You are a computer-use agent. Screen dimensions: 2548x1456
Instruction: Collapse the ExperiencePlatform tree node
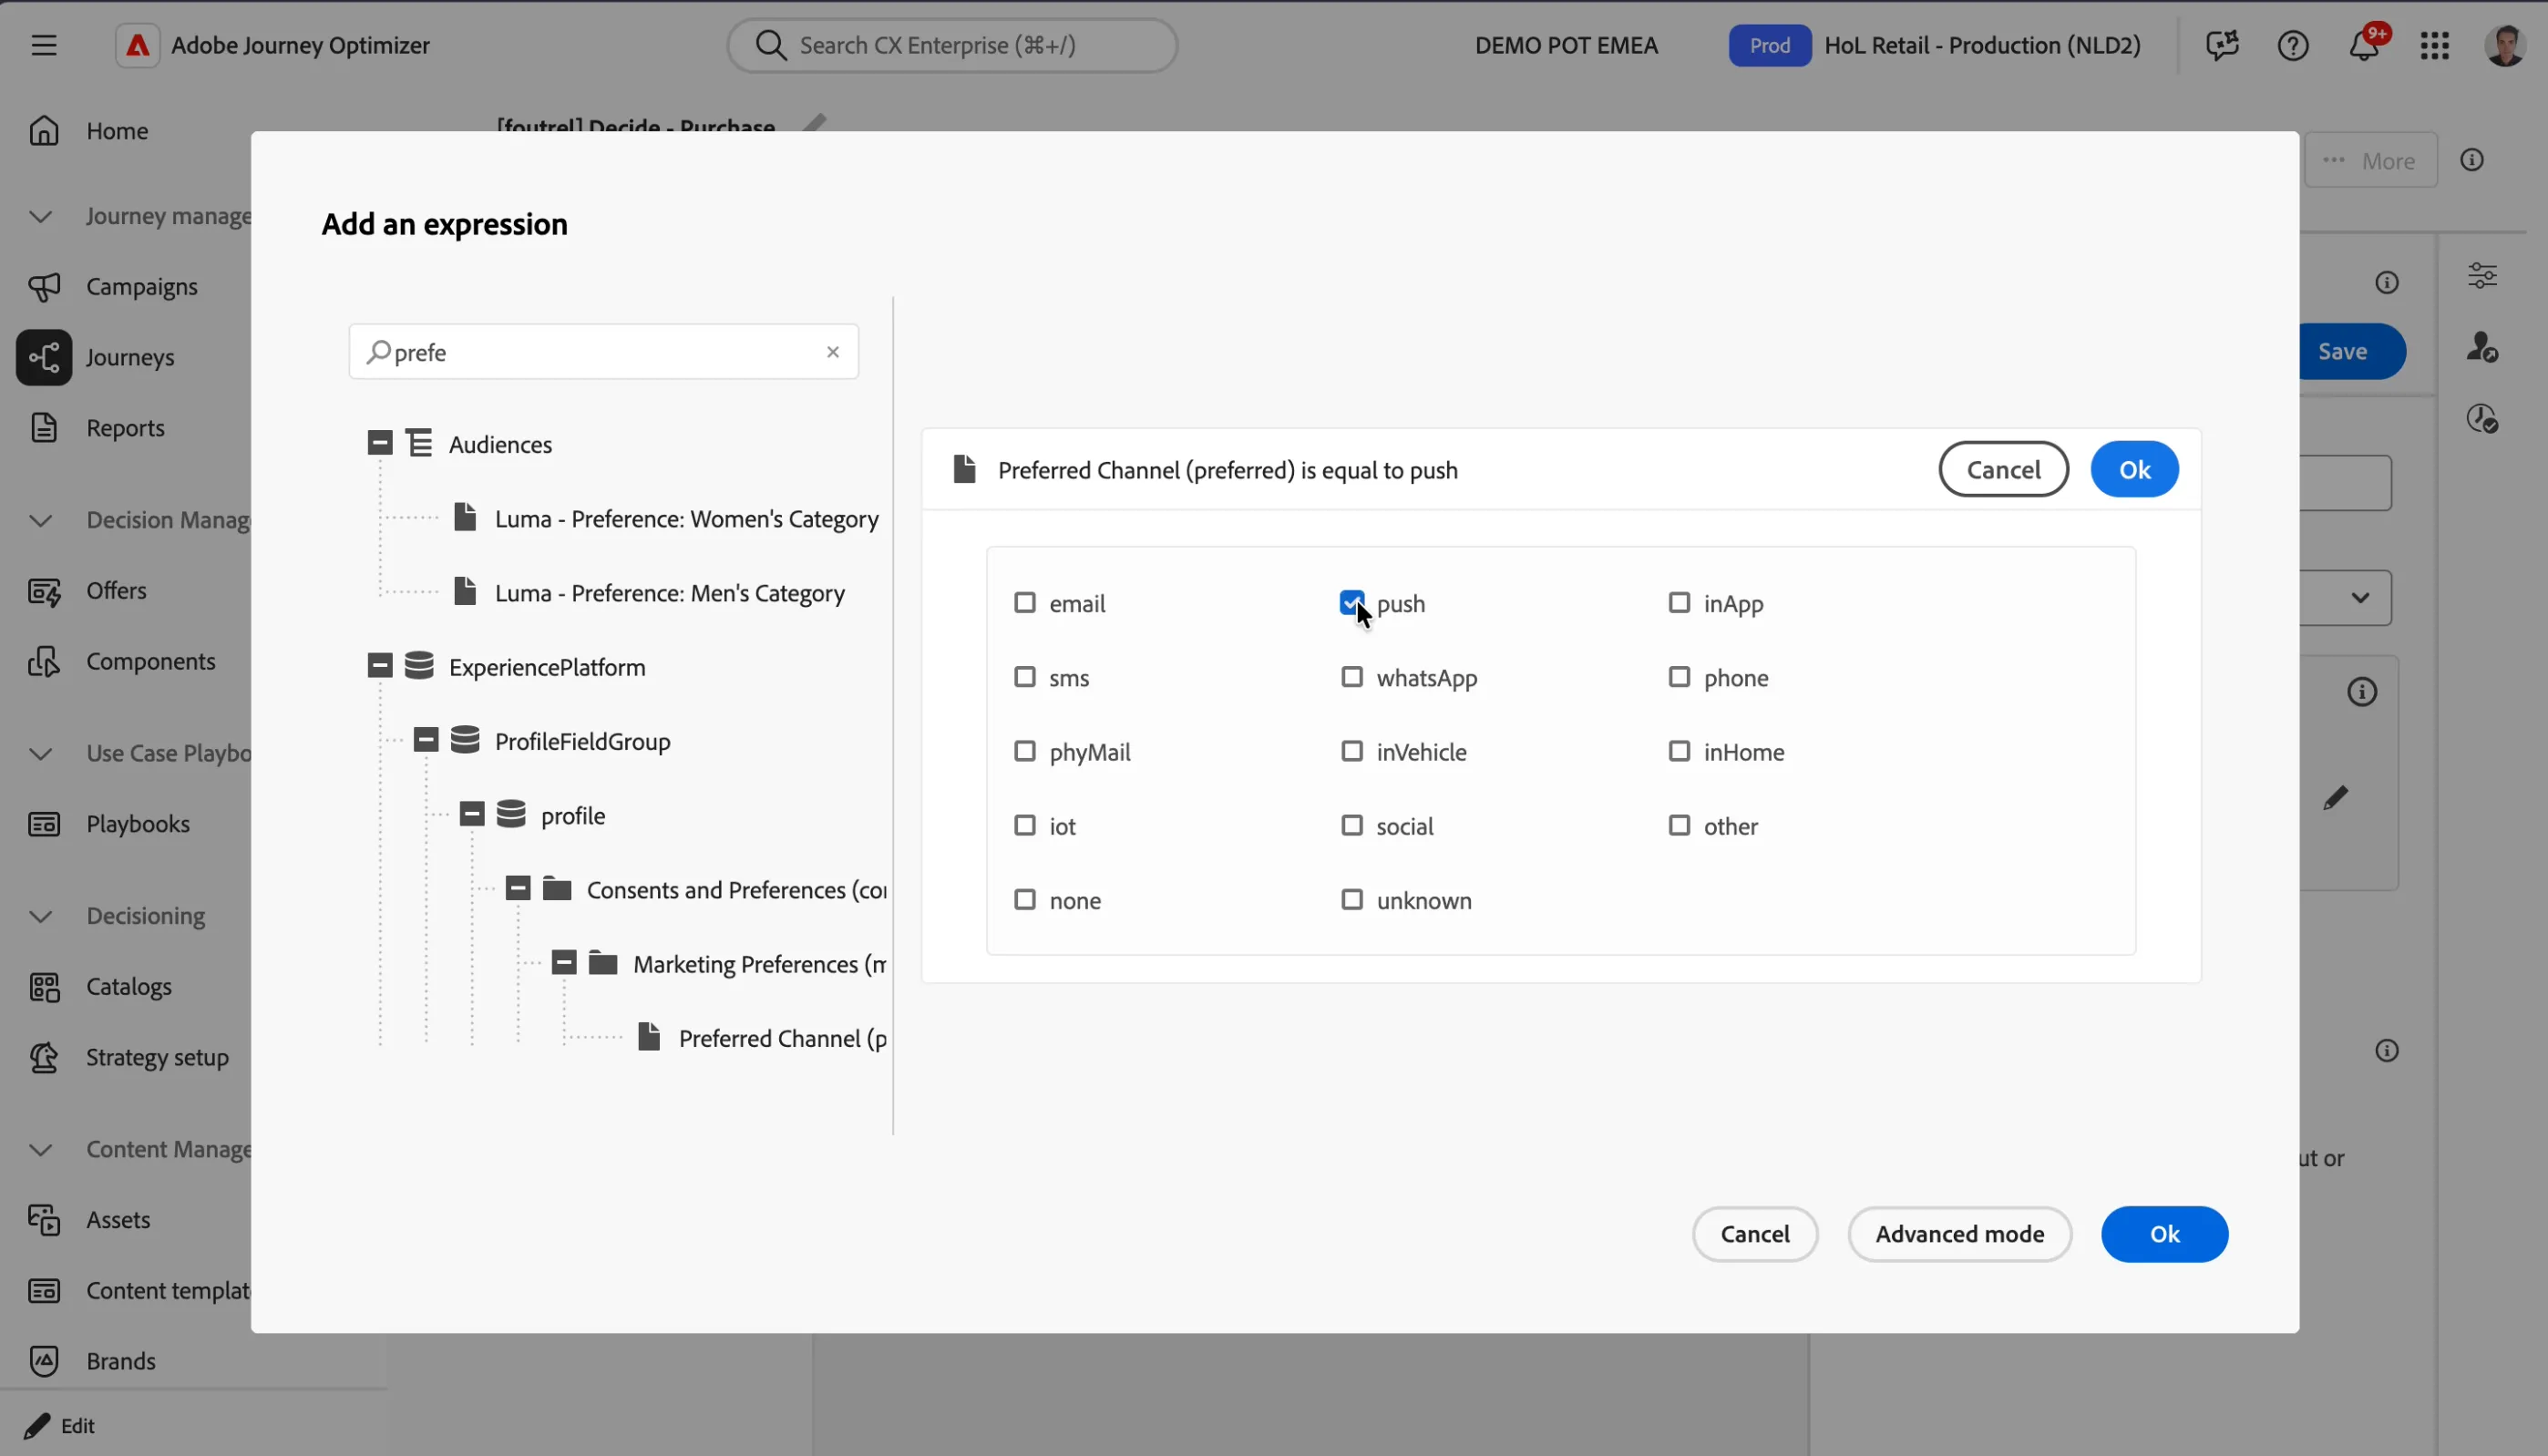click(x=380, y=666)
